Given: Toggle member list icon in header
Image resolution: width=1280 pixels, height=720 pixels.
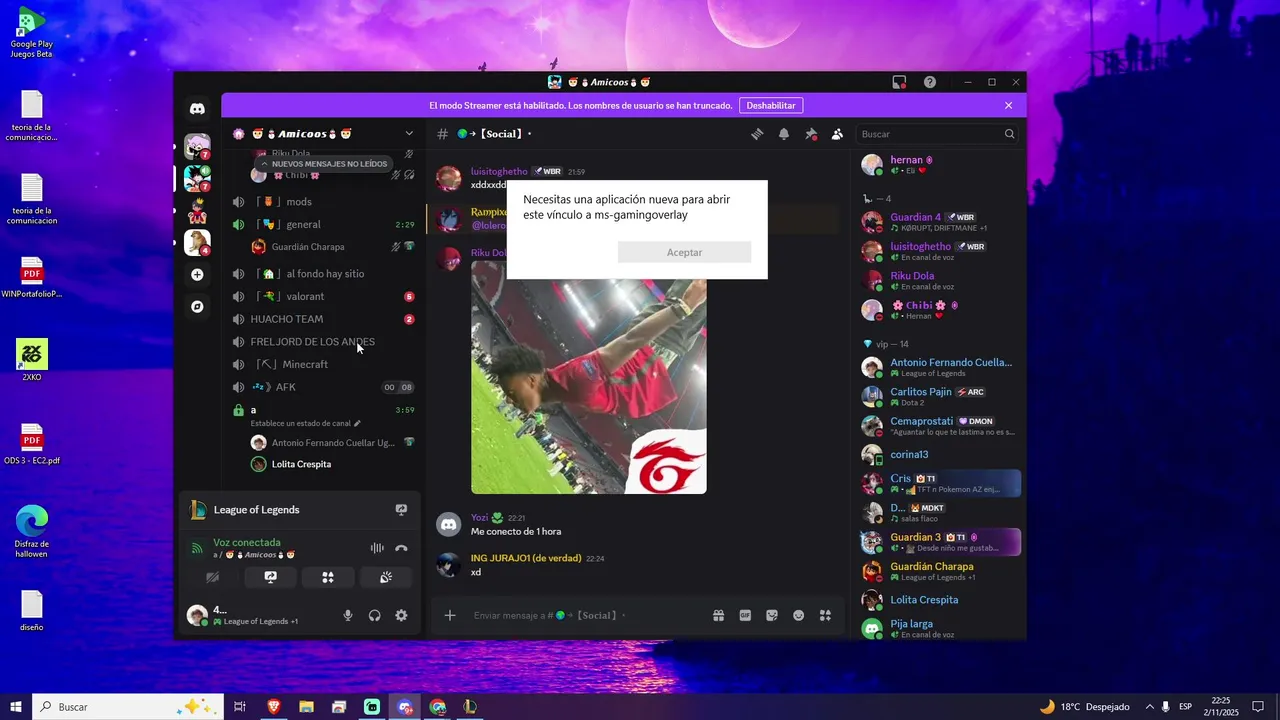Looking at the screenshot, I should click(837, 134).
